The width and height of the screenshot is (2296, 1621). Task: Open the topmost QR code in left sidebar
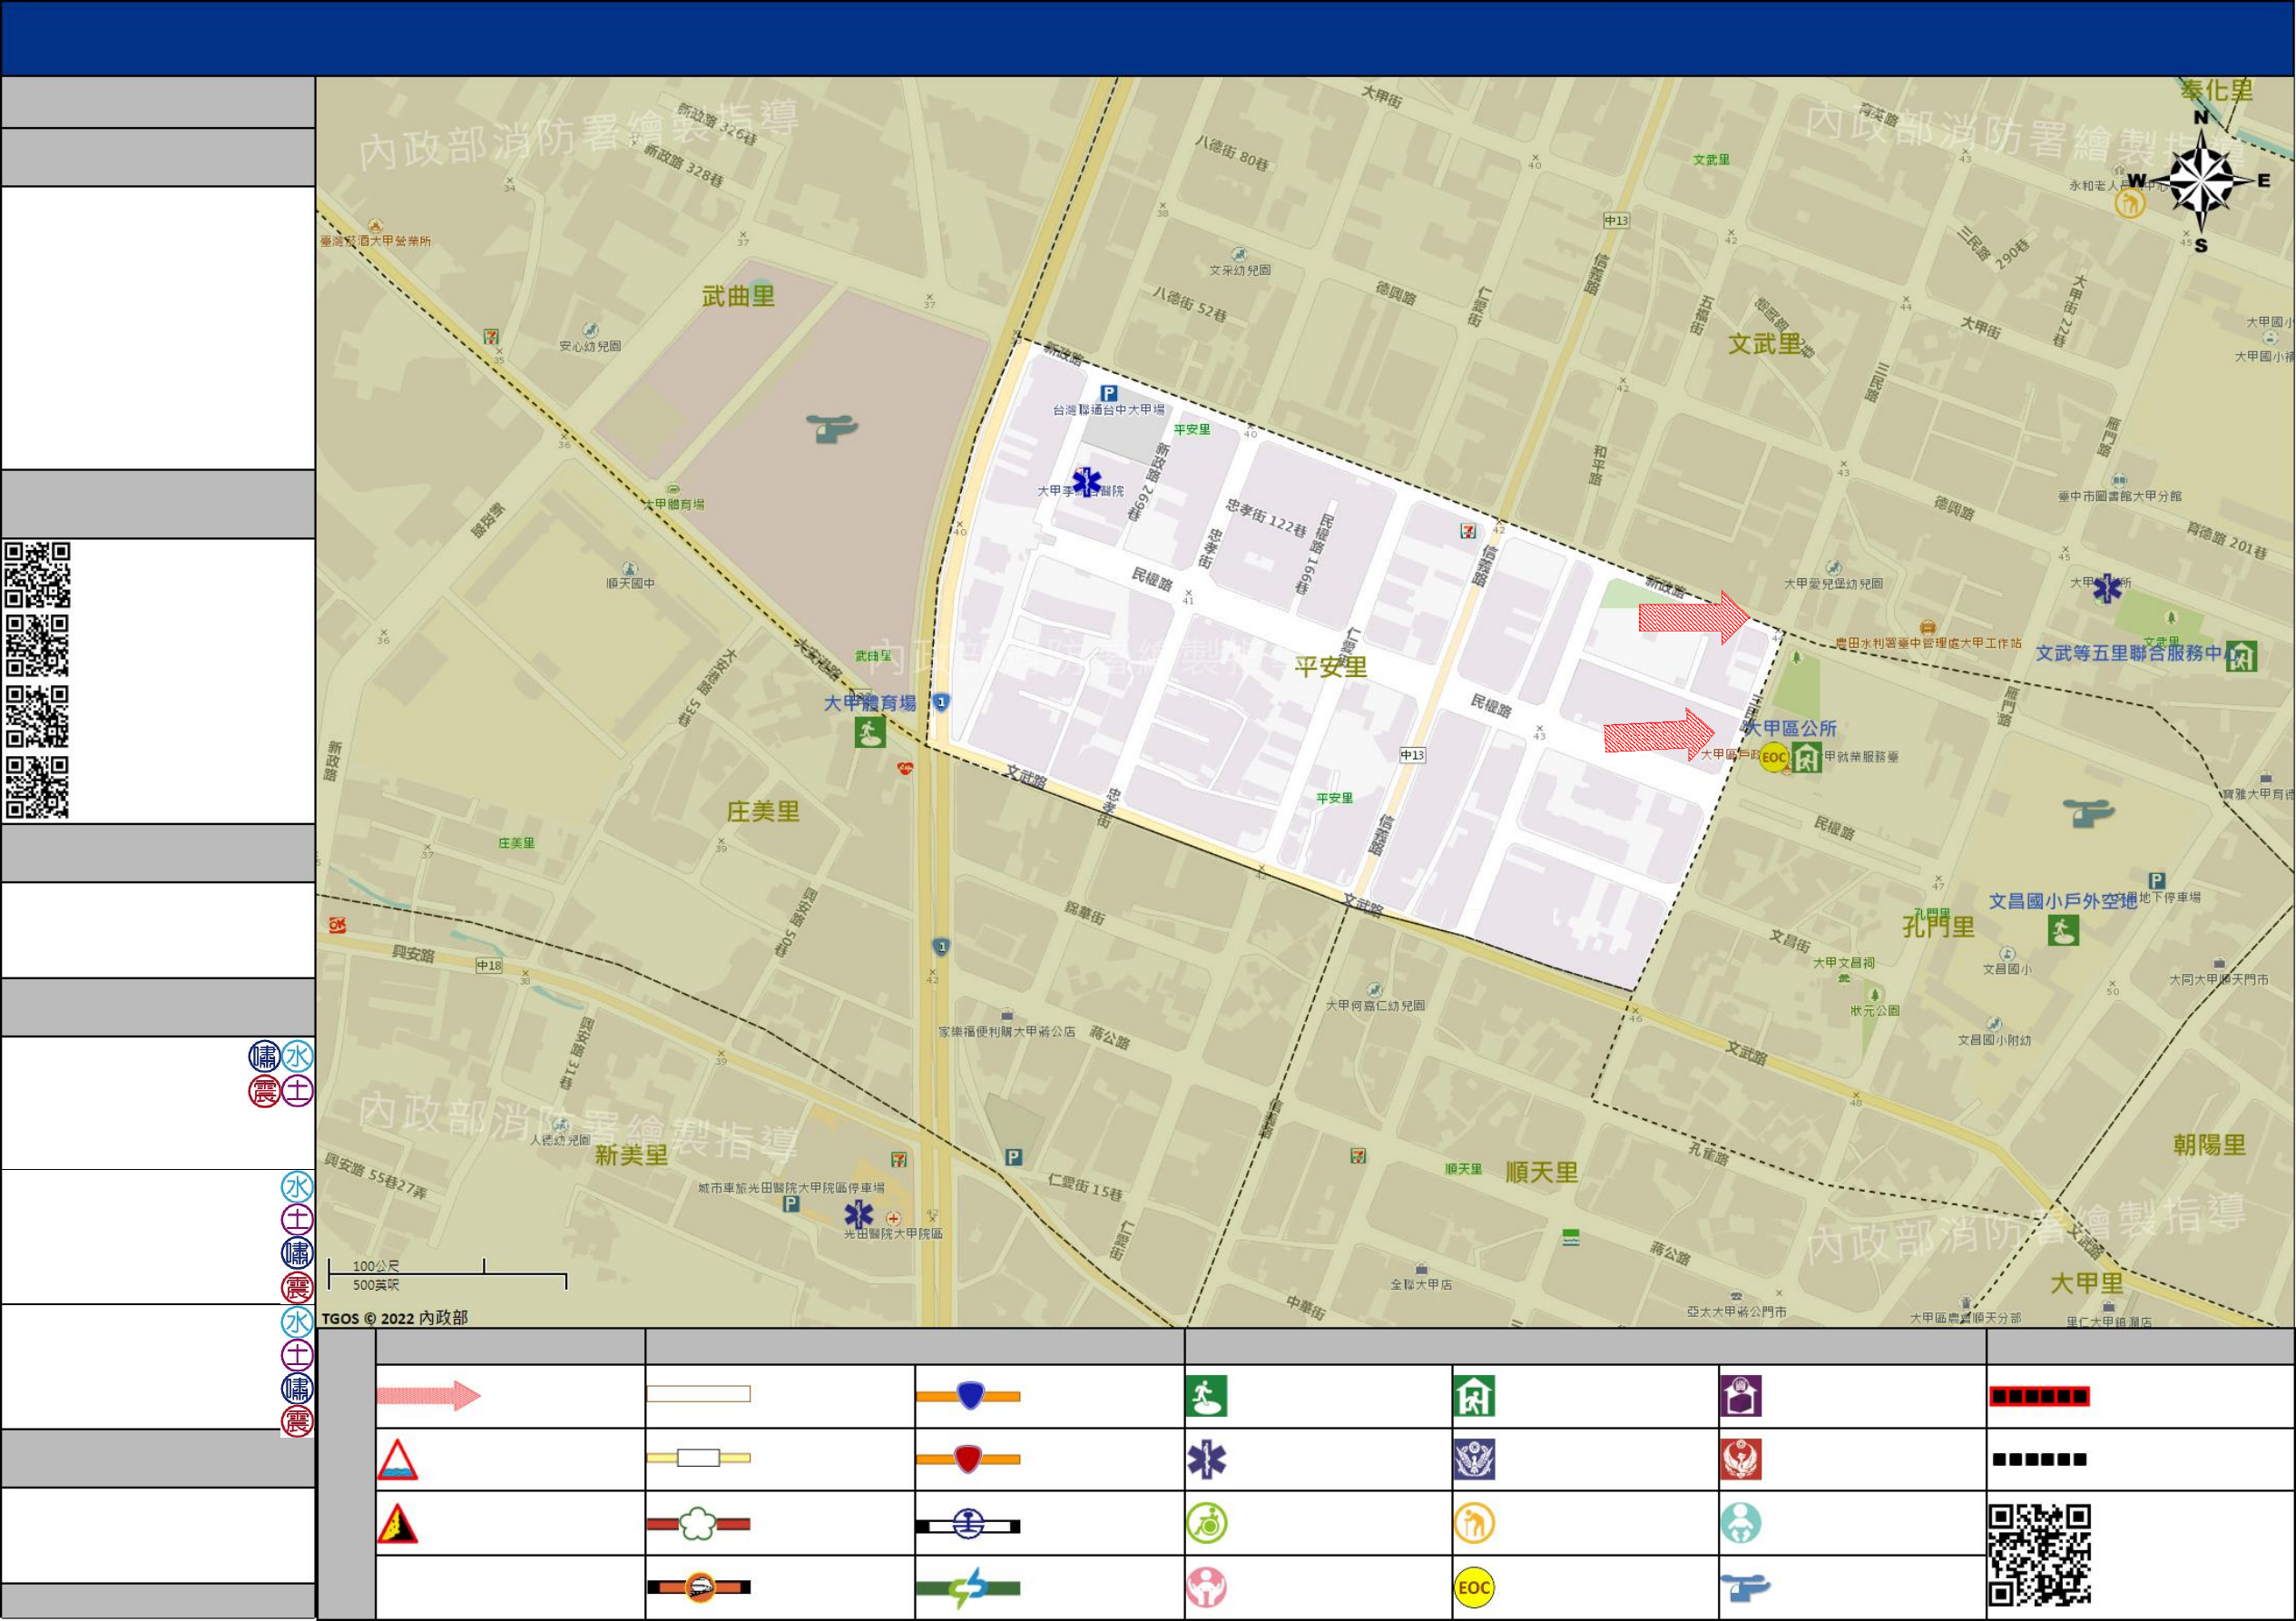pyautogui.click(x=37, y=575)
